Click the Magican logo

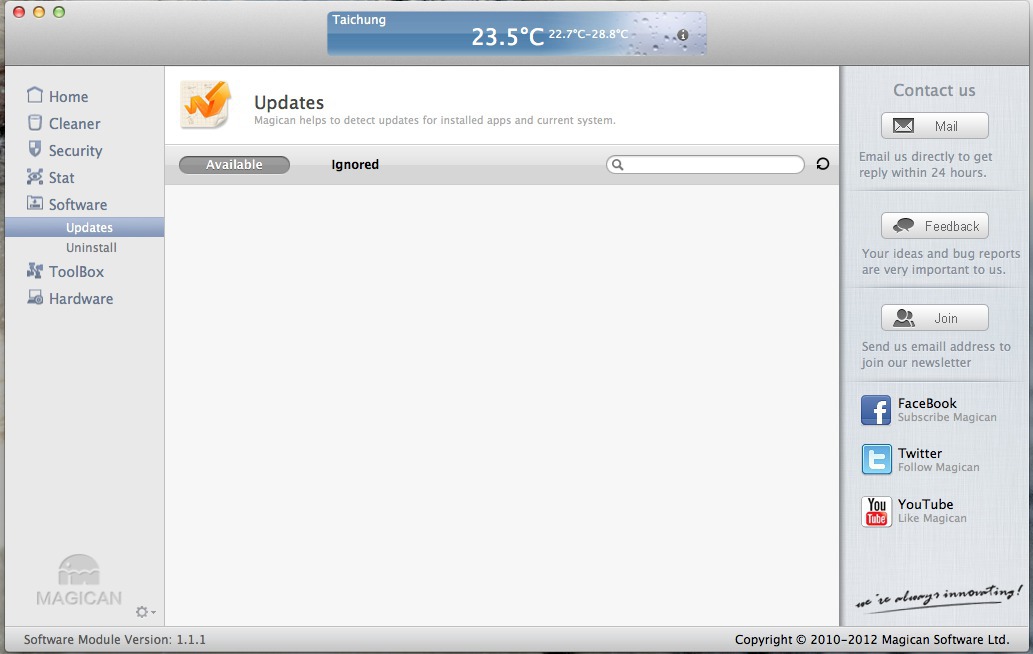point(79,580)
